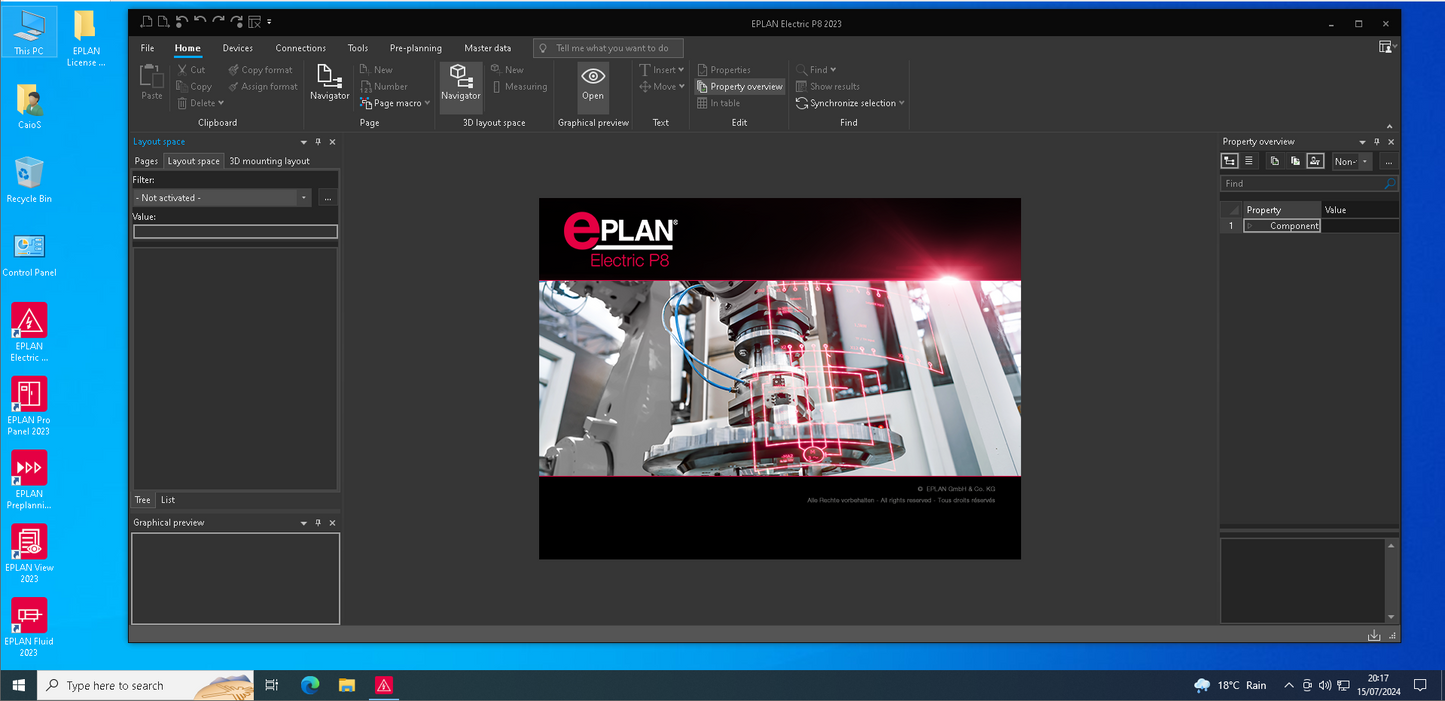
Task: Switch to the Connections ribbon tab
Action: click(x=301, y=48)
